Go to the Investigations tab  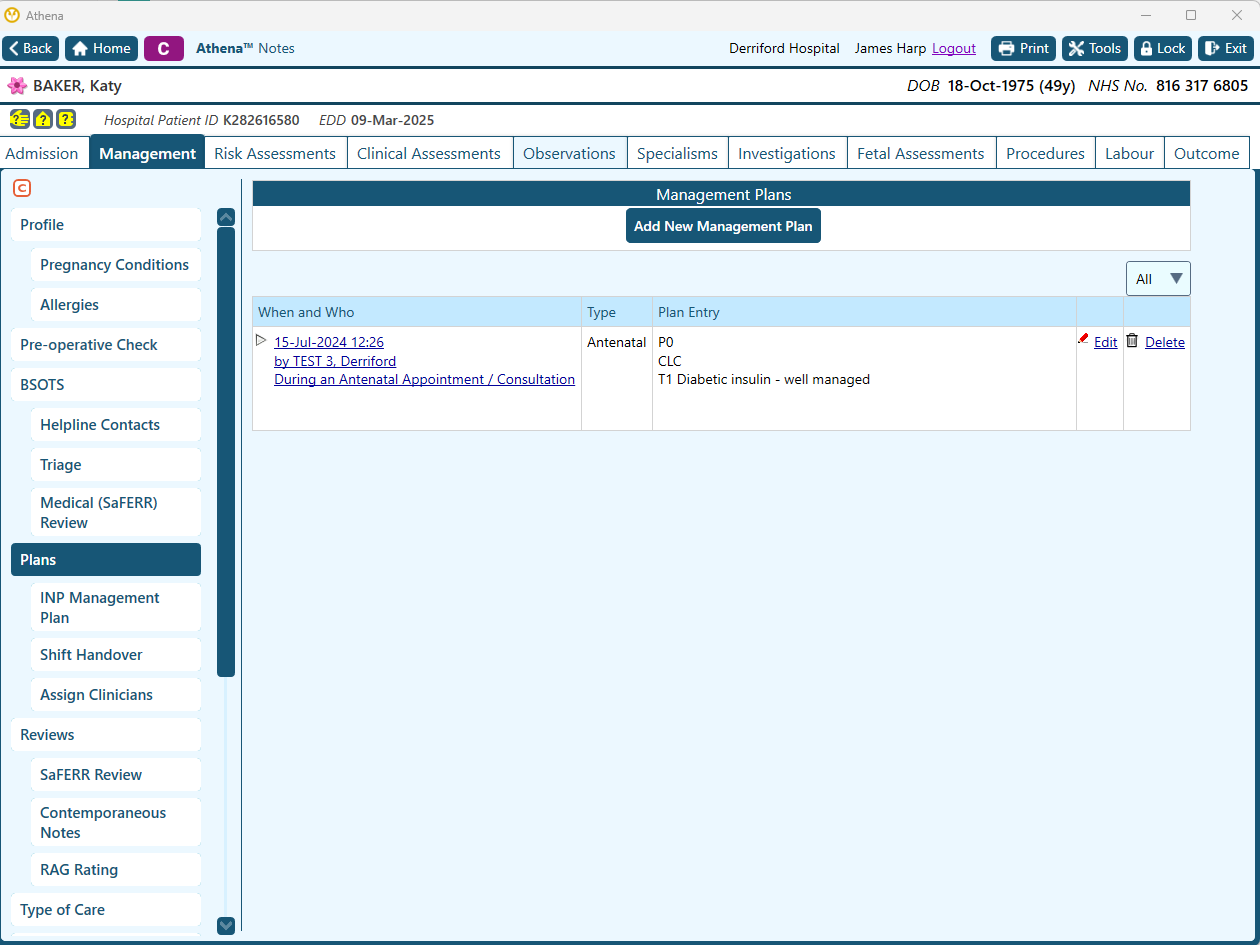point(787,153)
